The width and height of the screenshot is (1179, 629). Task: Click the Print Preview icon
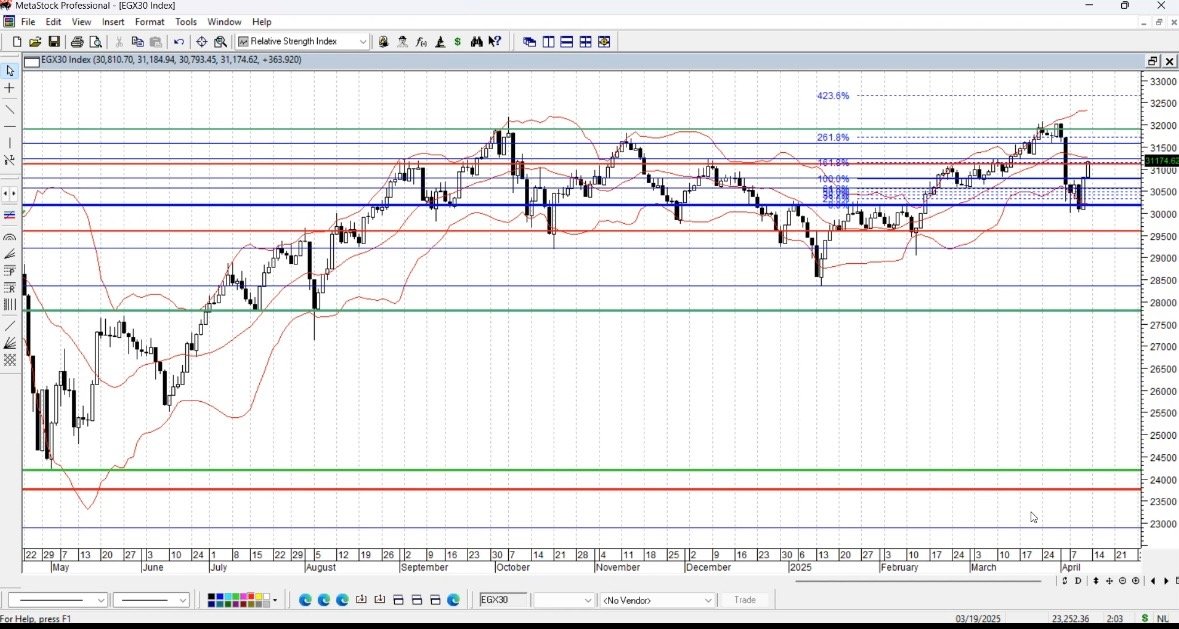point(96,42)
